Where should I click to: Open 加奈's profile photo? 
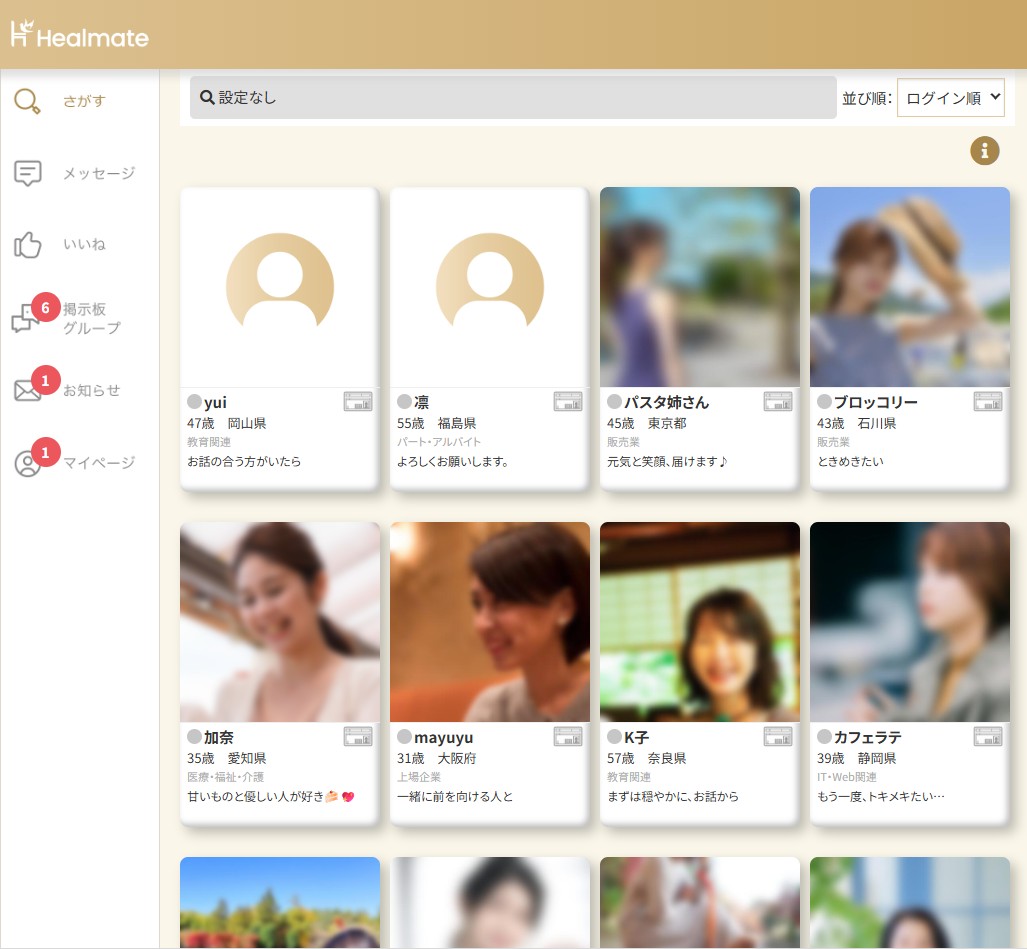point(280,622)
